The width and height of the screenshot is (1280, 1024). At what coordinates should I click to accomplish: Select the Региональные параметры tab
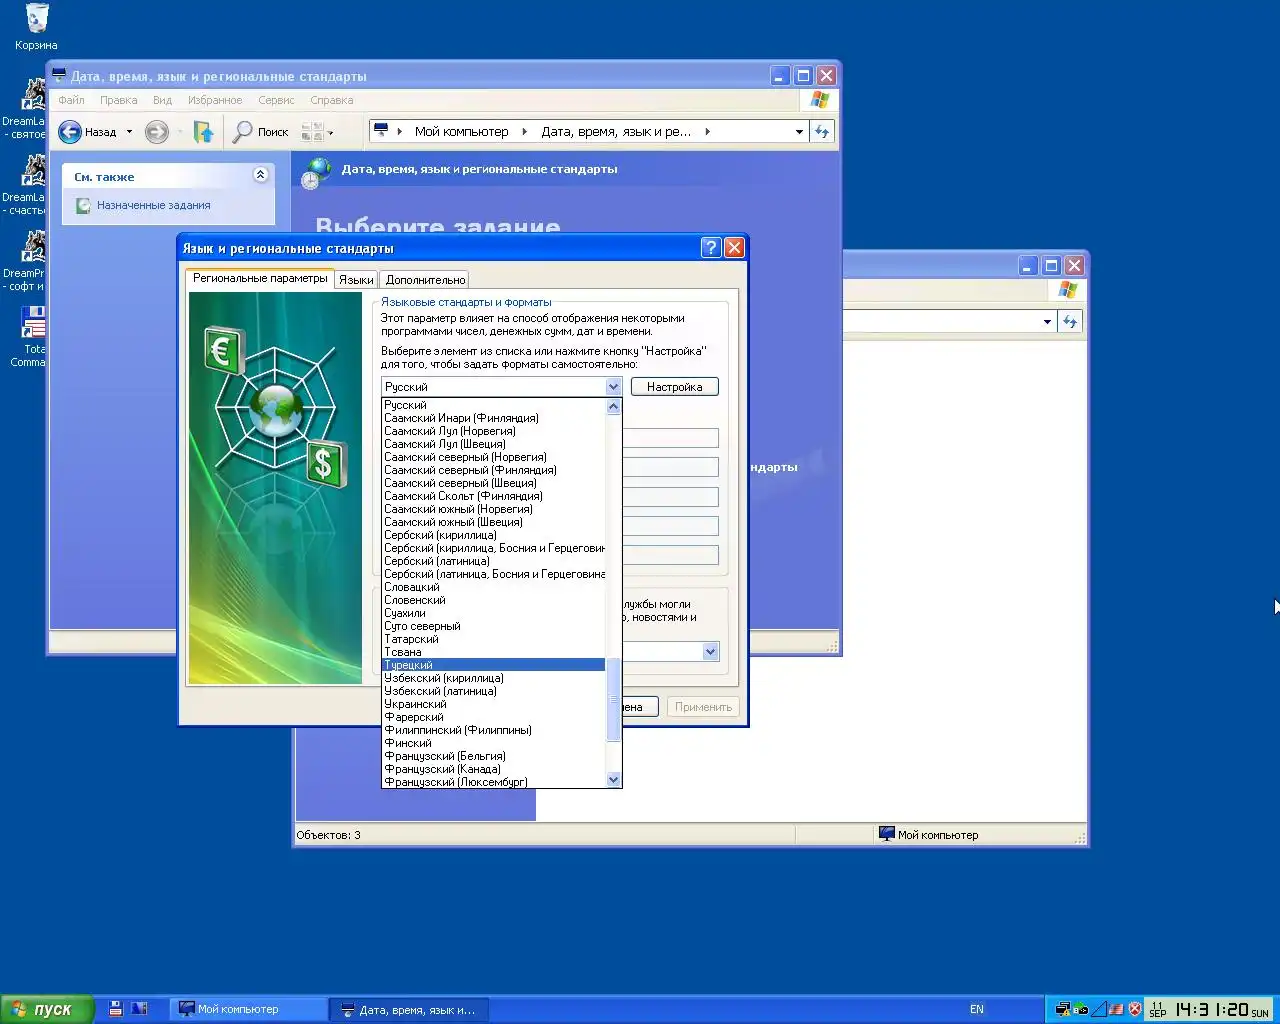click(x=260, y=278)
